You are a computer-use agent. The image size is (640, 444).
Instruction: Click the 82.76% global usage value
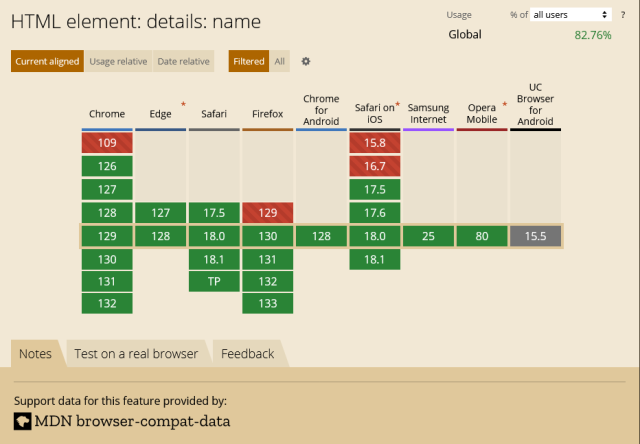click(x=593, y=35)
